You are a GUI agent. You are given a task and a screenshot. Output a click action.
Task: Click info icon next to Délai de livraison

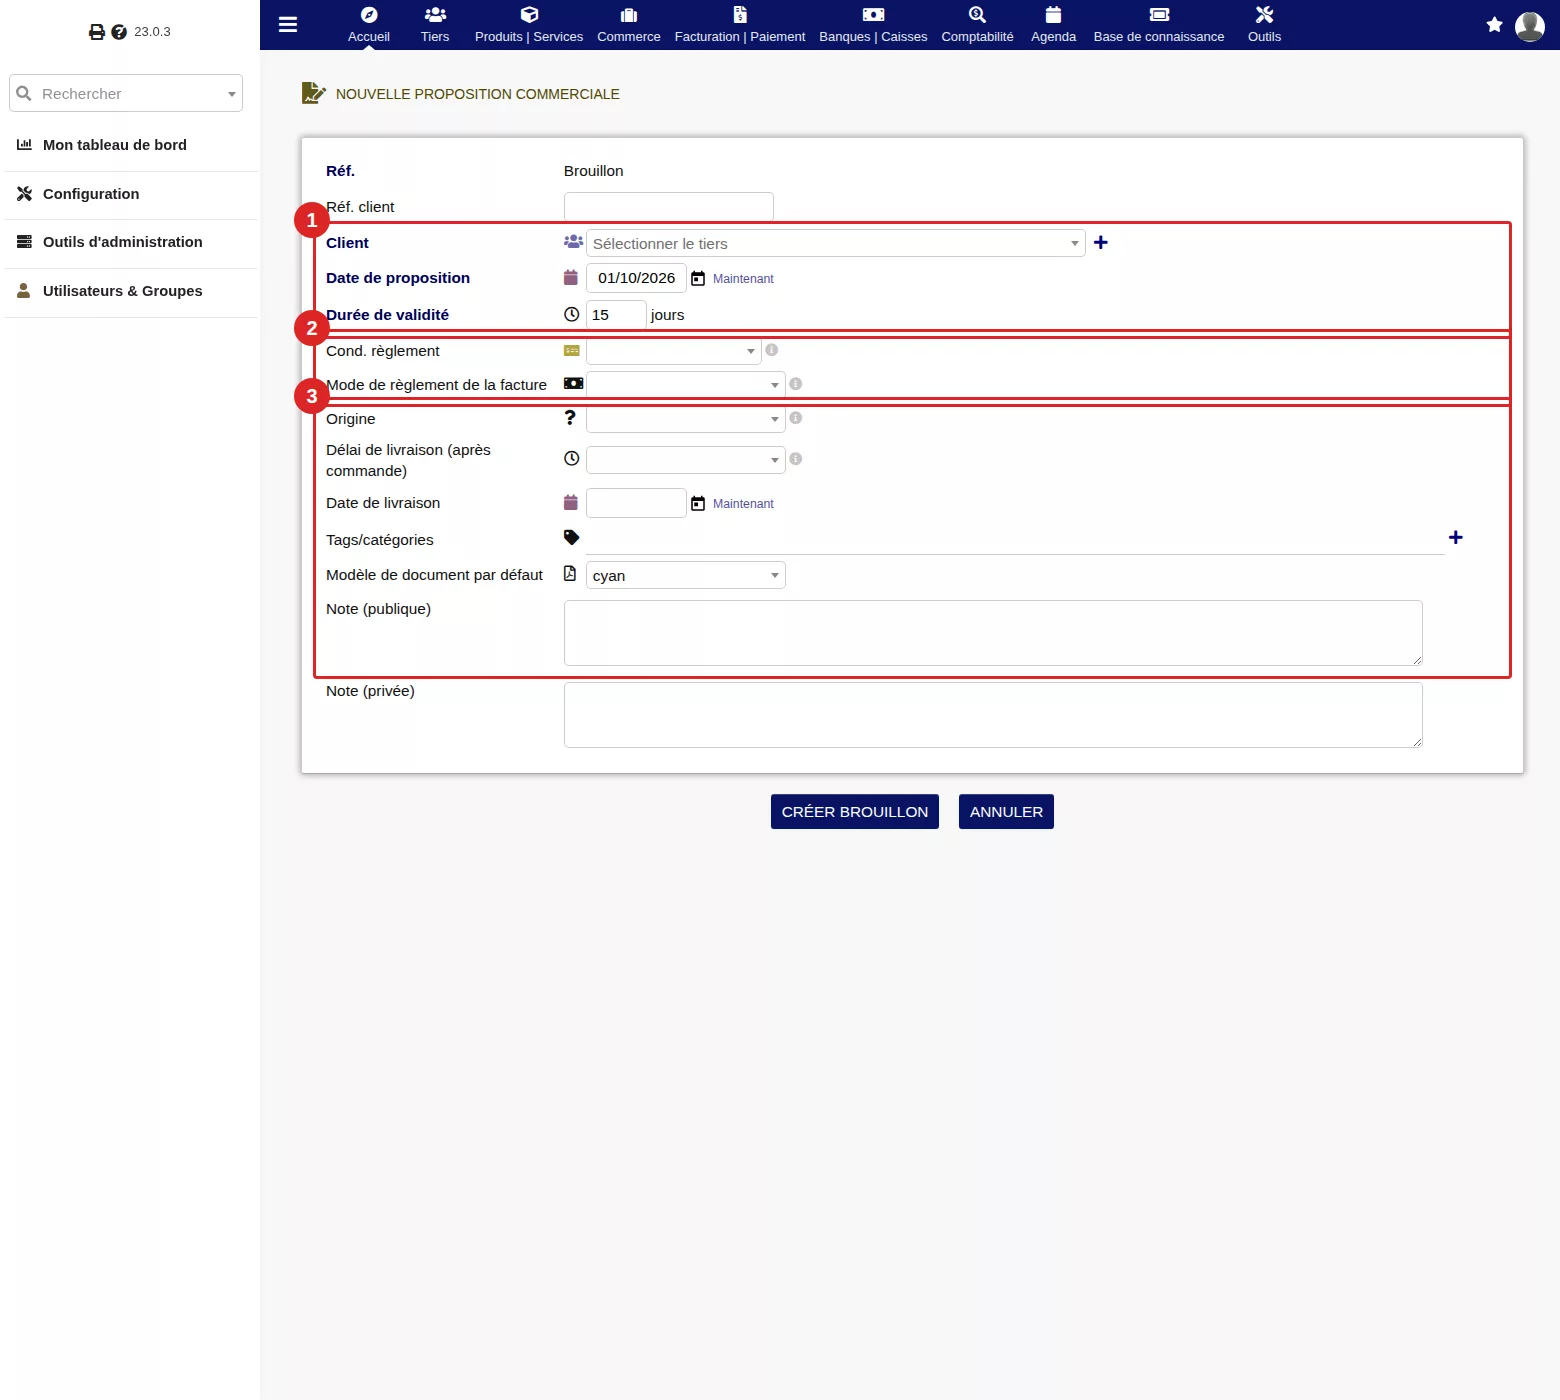(796, 459)
